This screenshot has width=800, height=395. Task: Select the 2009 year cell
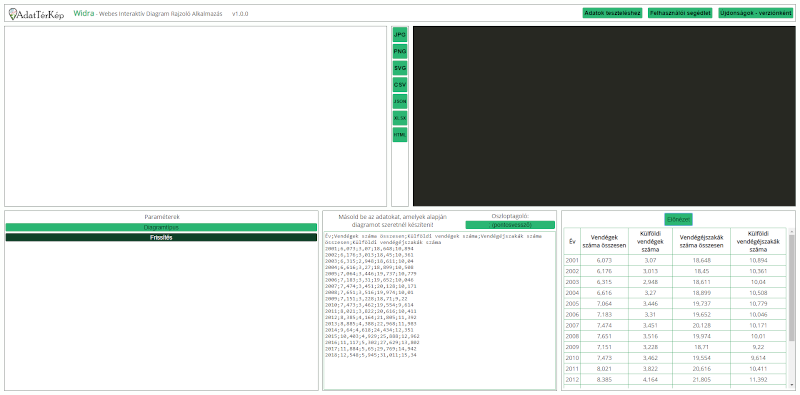click(x=572, y=348)
